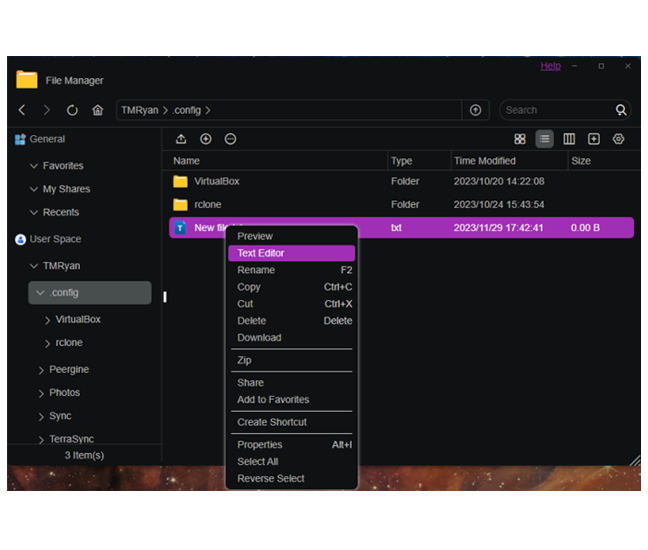Image resolution: width=648 pixels, height=550 pixels.
Task: Collapse the .config folder tree node
Action: 40,293
